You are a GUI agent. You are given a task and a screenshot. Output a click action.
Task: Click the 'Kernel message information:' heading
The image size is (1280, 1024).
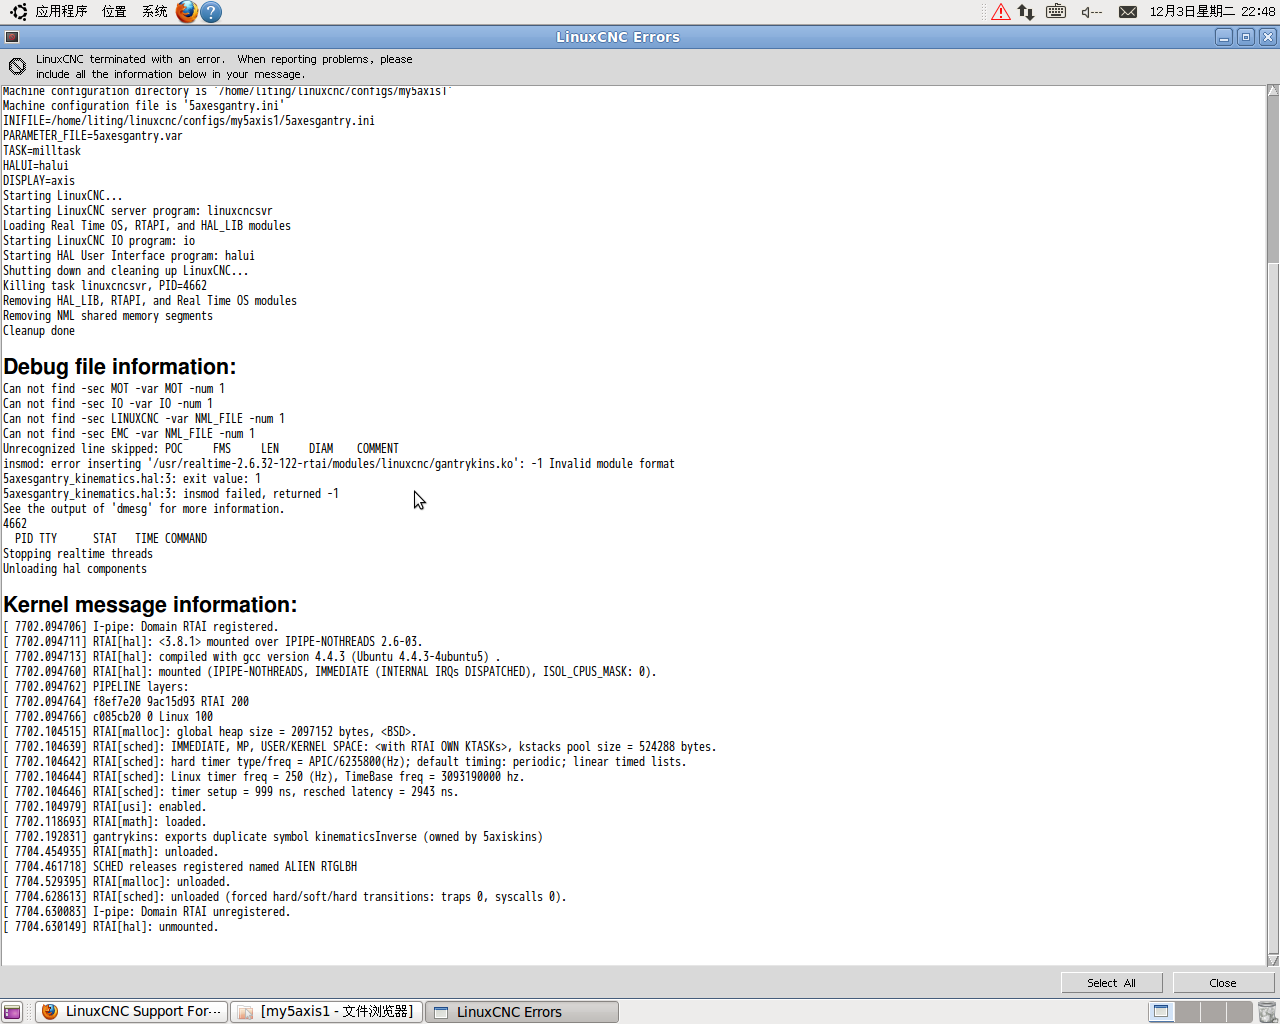(x=150, y=605)
